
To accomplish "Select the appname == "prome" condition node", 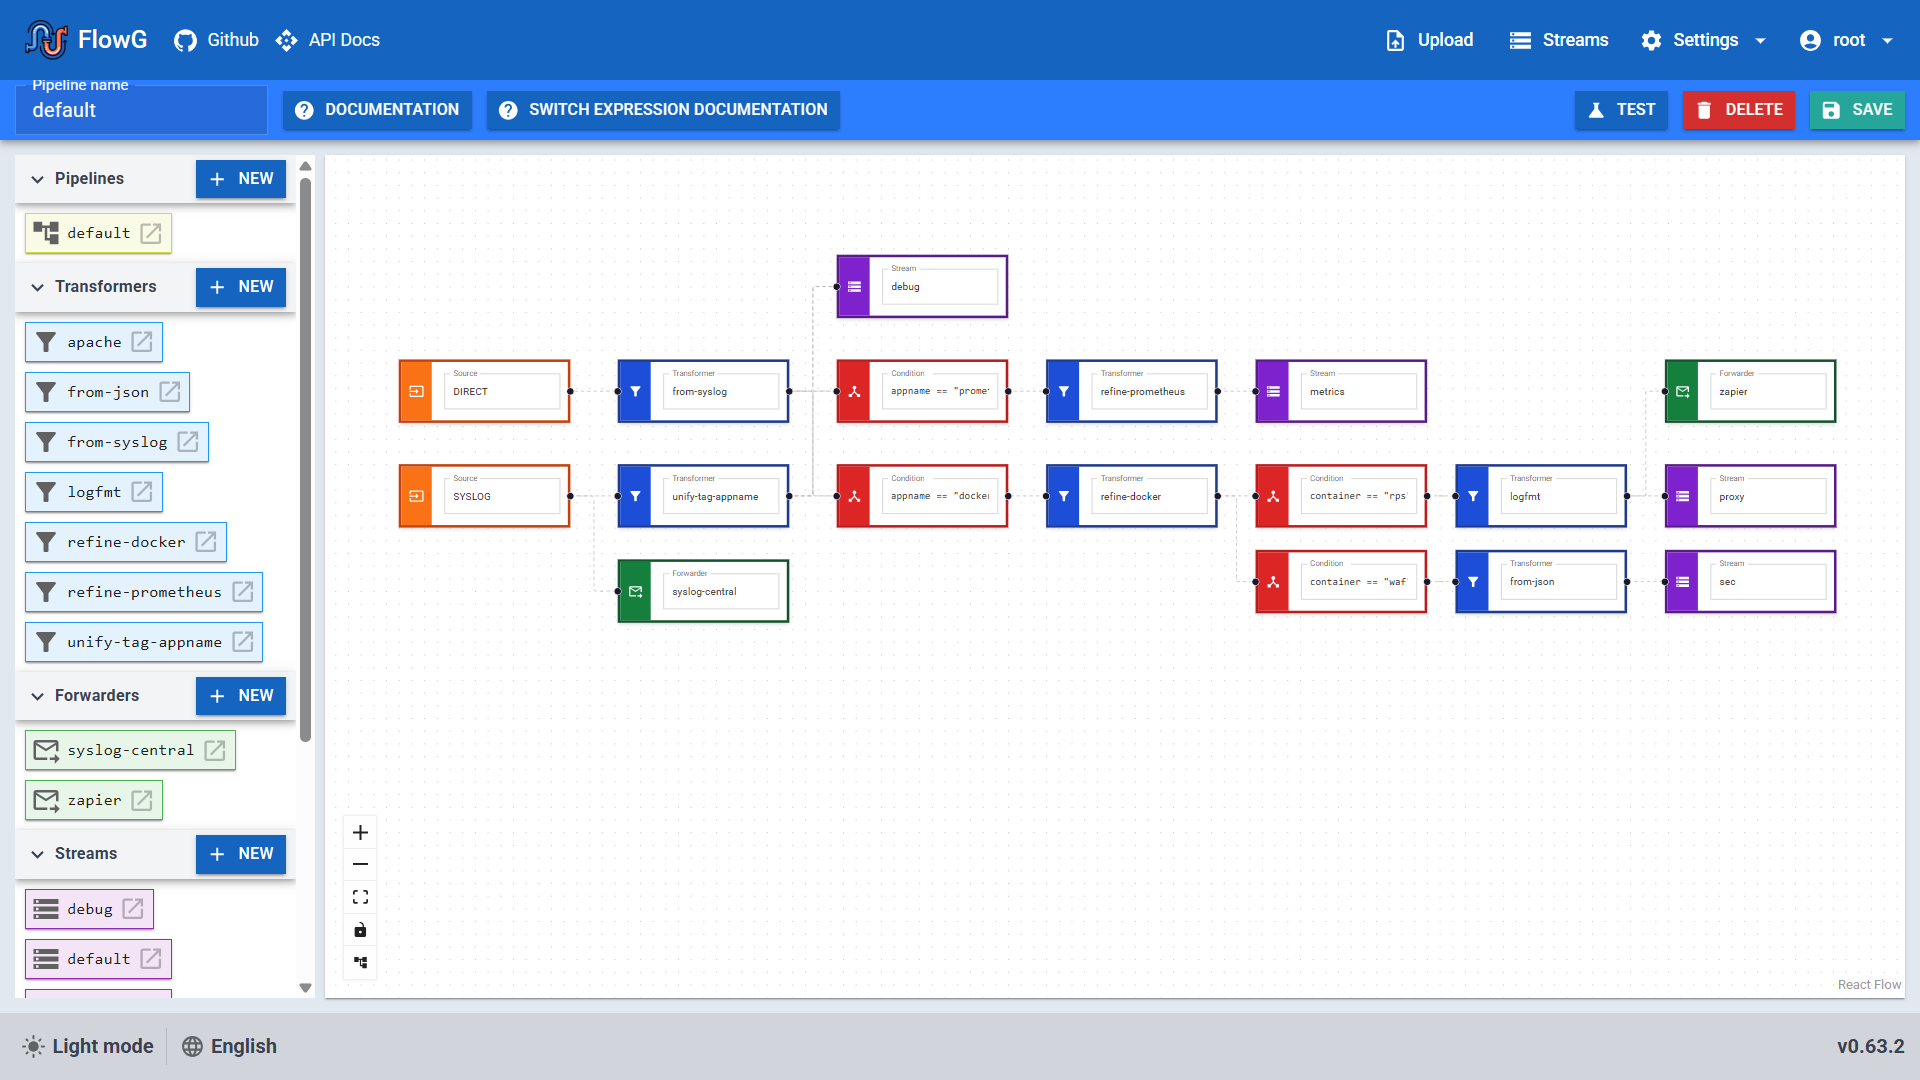I will click(x=922, y=392).
